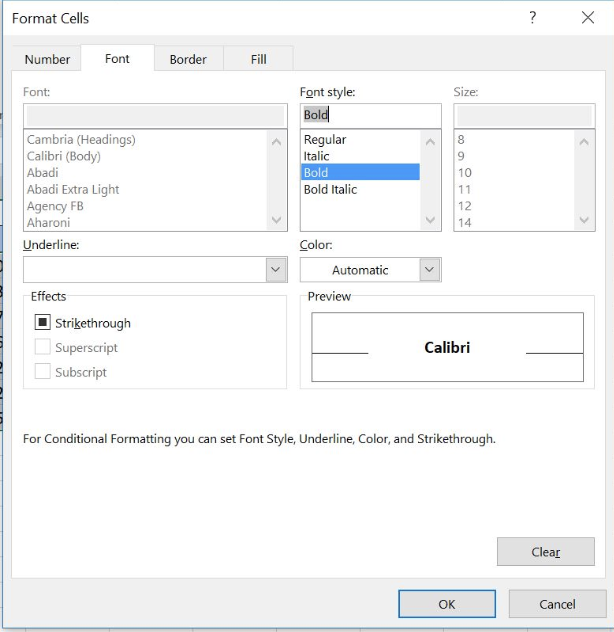Open the Border tab

(x=188, y=59)
